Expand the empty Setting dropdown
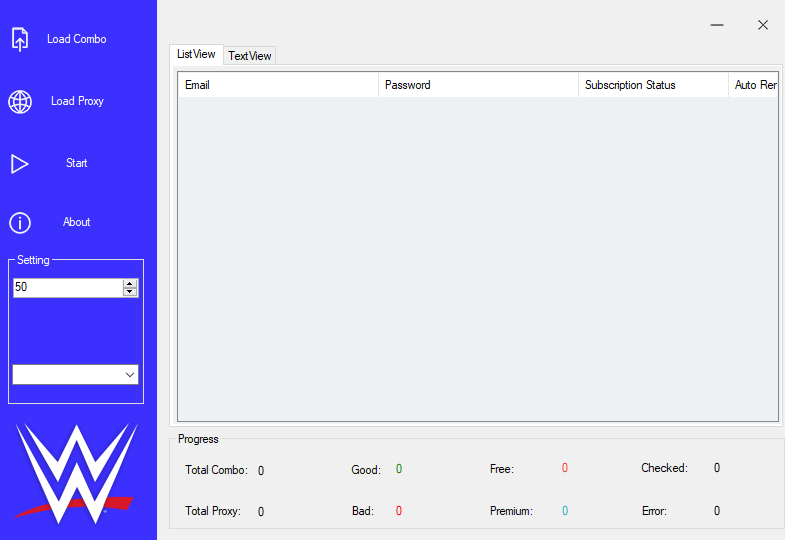 pyautogui.click(x=130, y=374)
